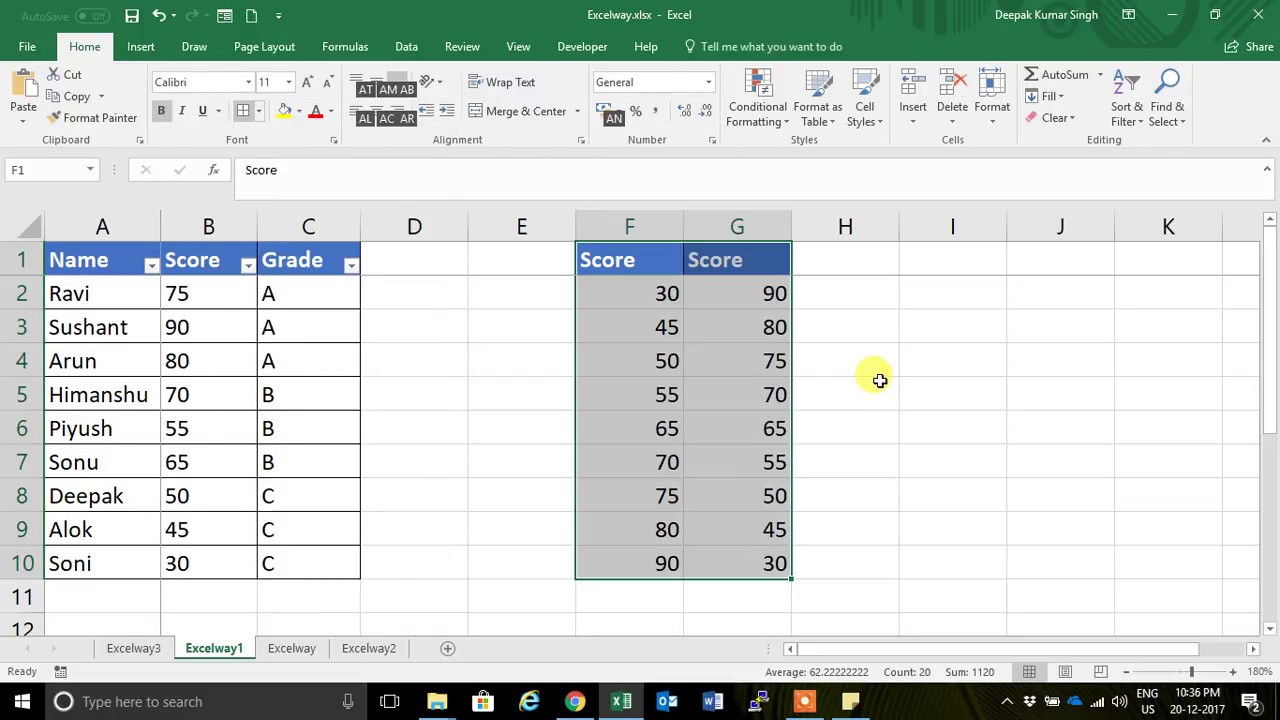Select the Format Painter tool

coord(92,118)
